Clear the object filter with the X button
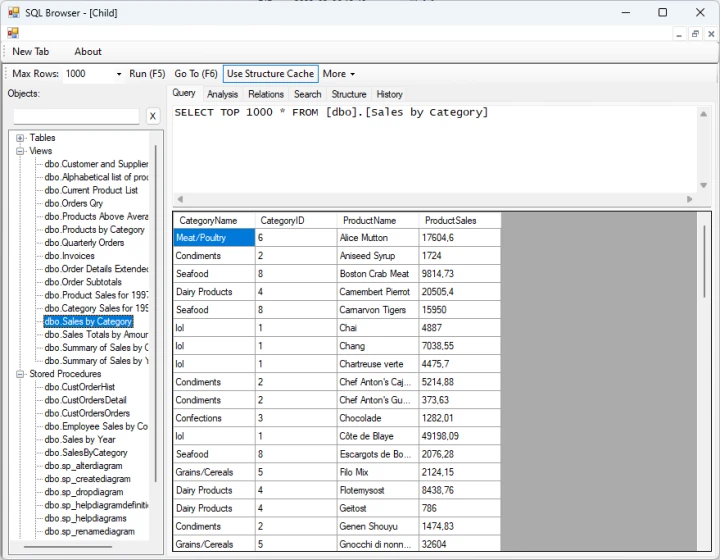Viewport: 720px width, 560px height. (x=153, y=116)
